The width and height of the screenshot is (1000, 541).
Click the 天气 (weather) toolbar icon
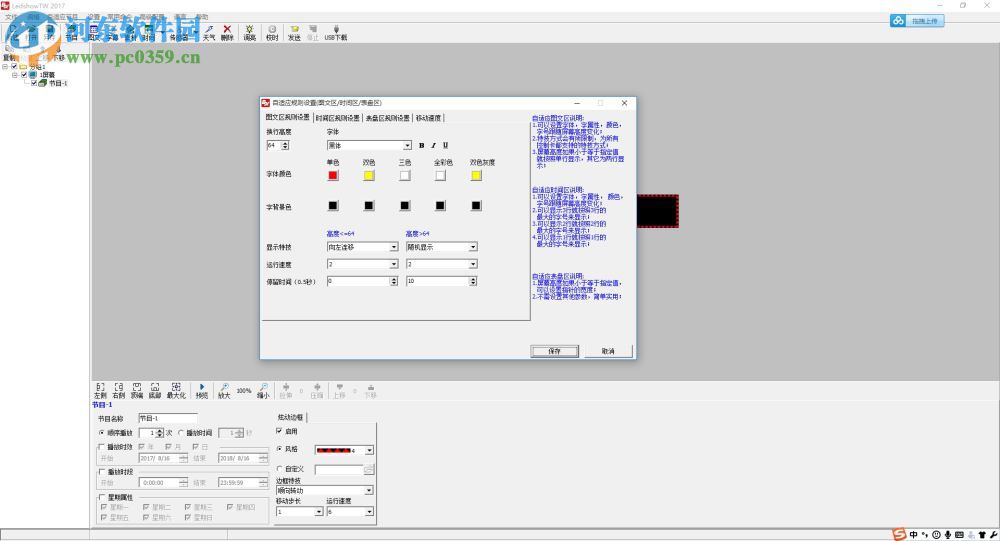209,31
